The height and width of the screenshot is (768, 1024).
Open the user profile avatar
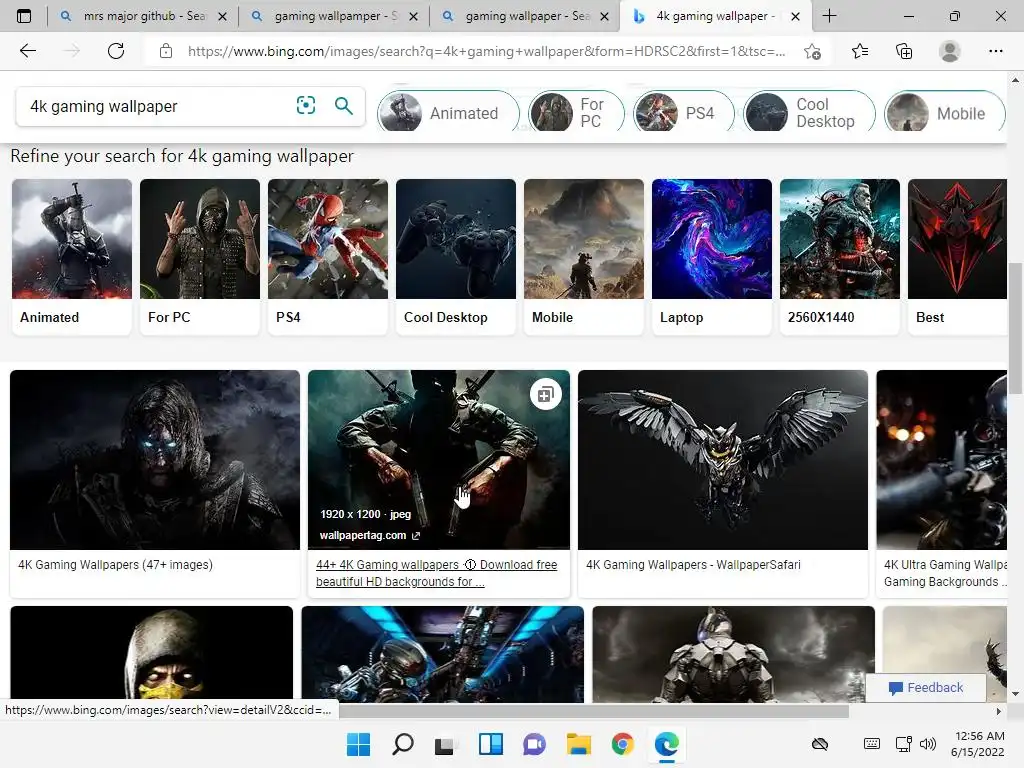click(x=950, y=51)
